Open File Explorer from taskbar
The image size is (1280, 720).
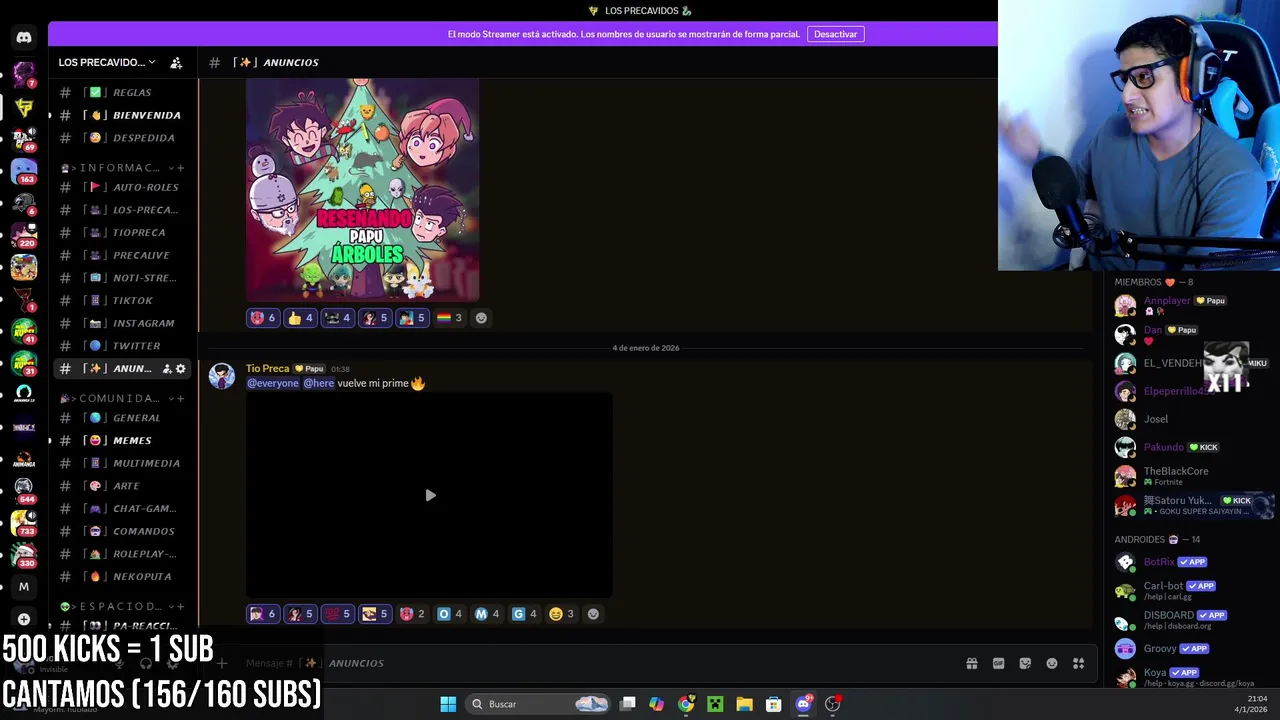point(744,704)
